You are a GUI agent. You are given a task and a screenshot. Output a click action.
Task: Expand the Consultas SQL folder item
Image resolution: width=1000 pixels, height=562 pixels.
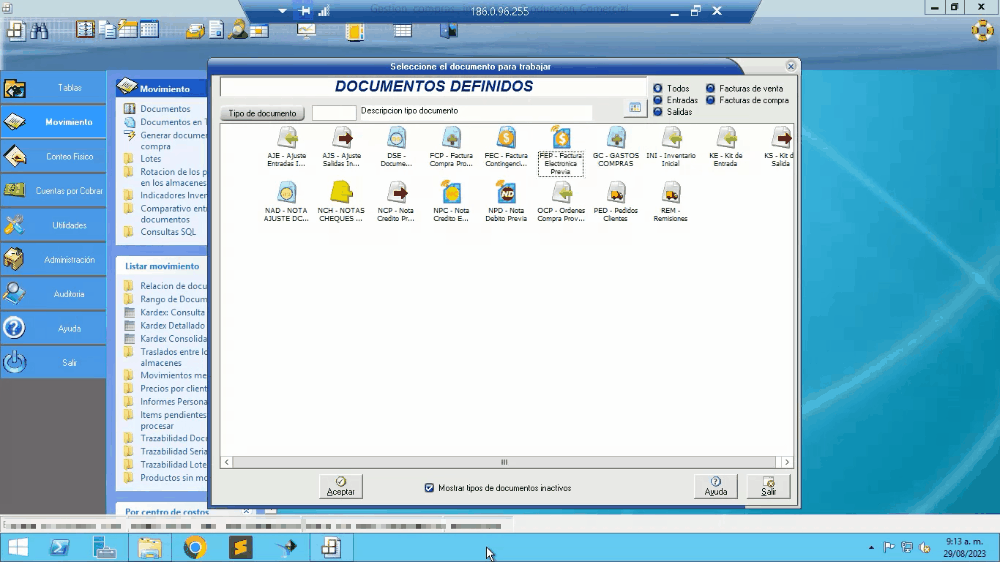click(x=167, y=232)
